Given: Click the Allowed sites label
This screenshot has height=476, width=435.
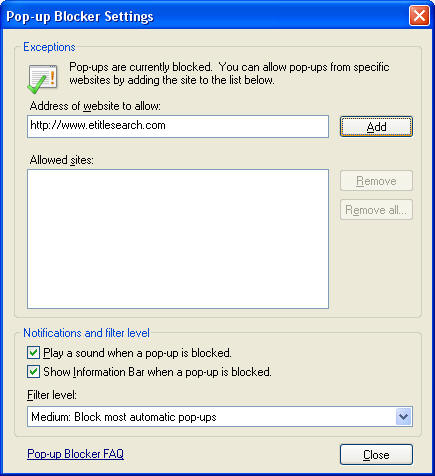Looking at the screenshot, I should [x=62, y=160].
